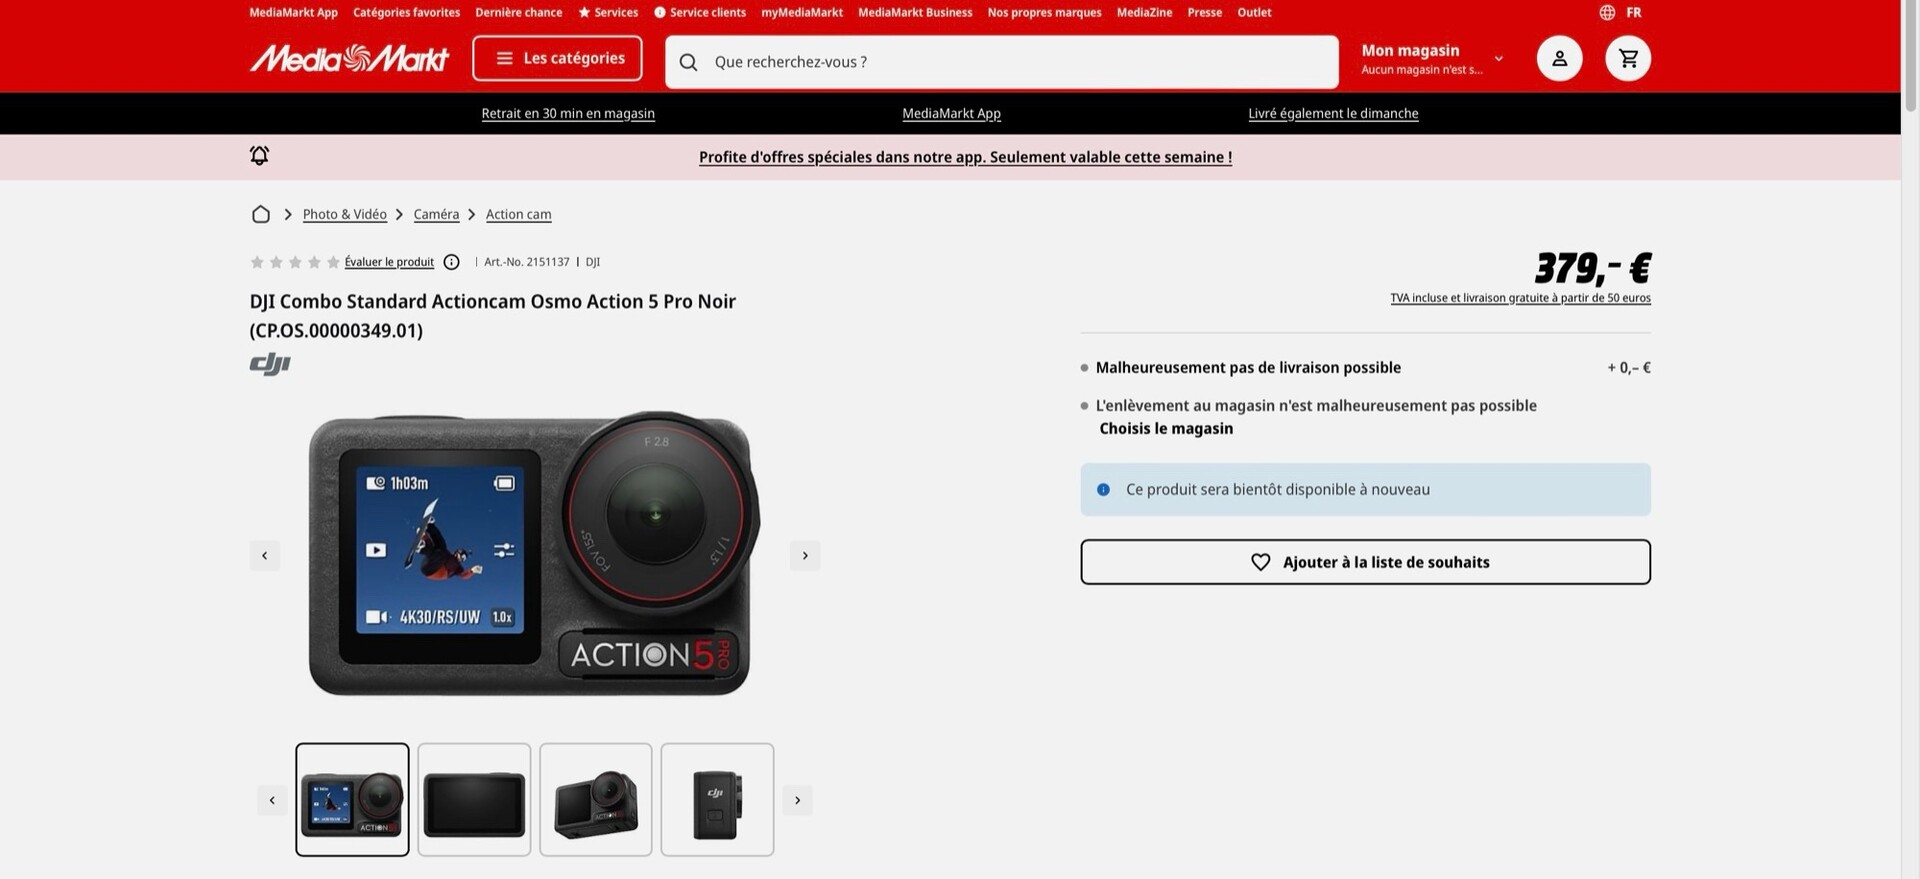
Task: Open Les catégories menu
Action: 558,58
